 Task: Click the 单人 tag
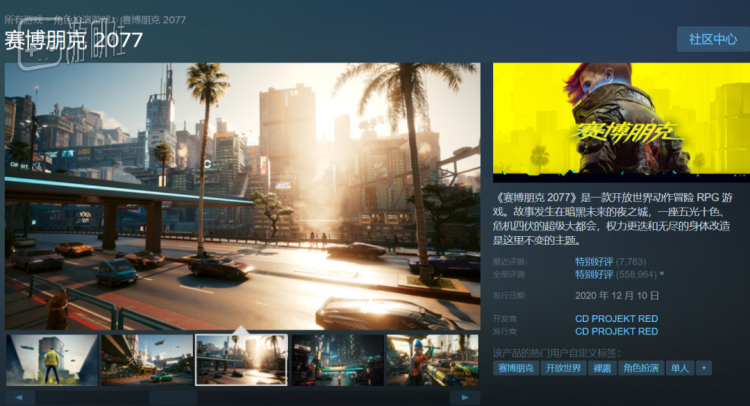click(680, 368)
